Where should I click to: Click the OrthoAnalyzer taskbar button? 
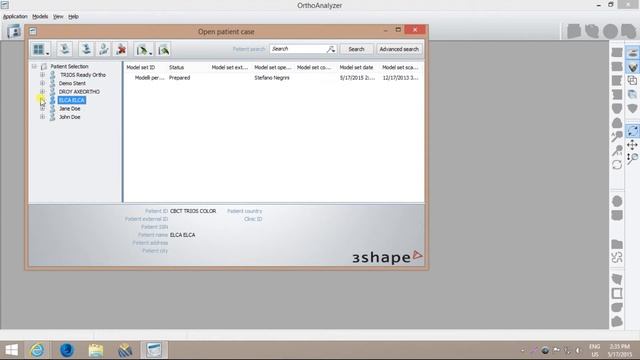click(x=154, y=350)
